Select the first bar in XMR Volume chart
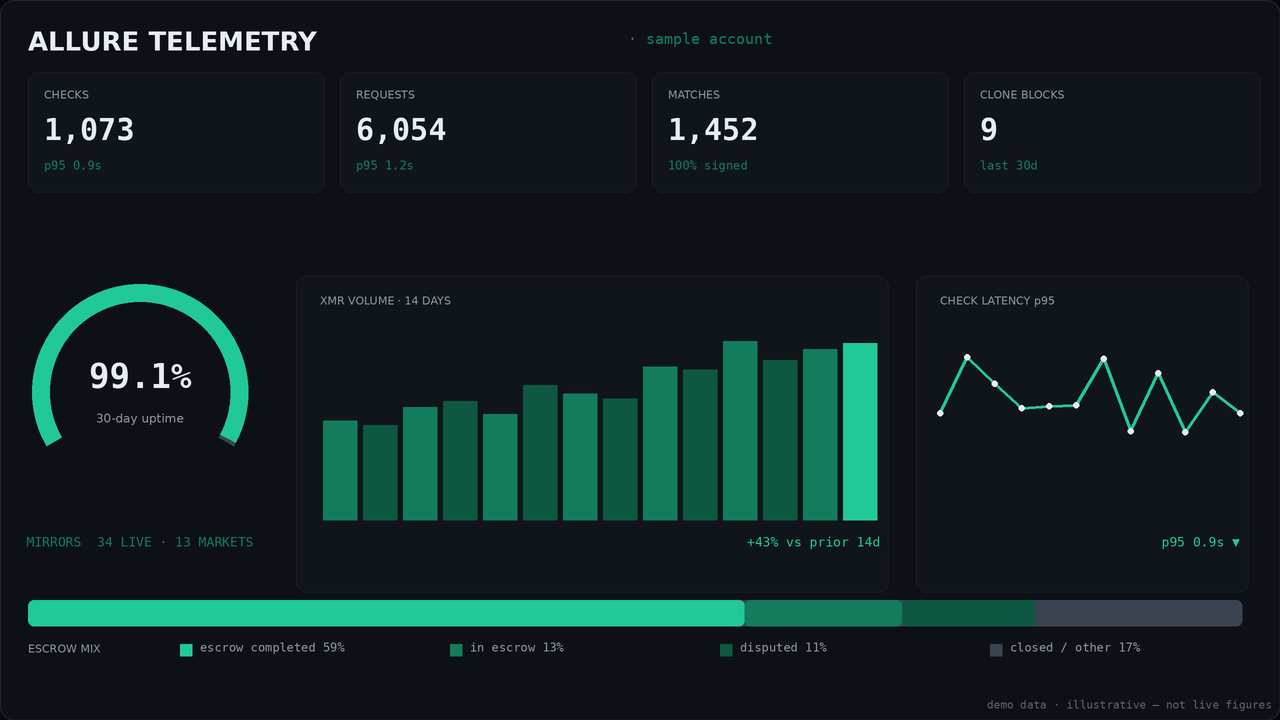 tap(340, 470)
